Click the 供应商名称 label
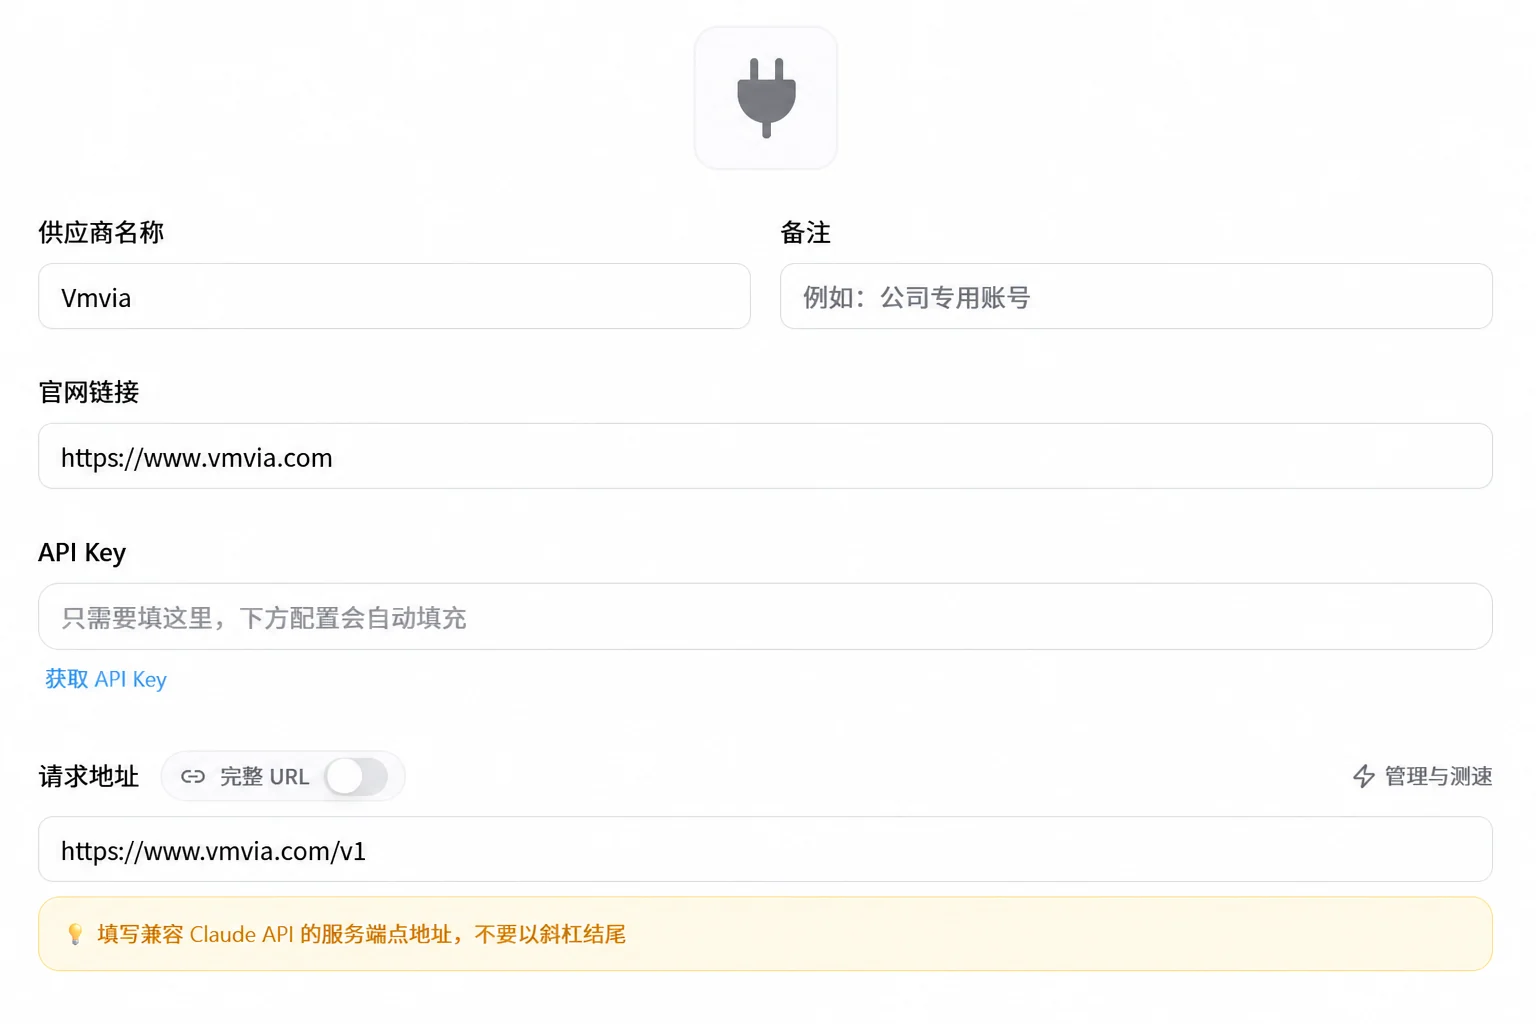 (x=101, y=232)
